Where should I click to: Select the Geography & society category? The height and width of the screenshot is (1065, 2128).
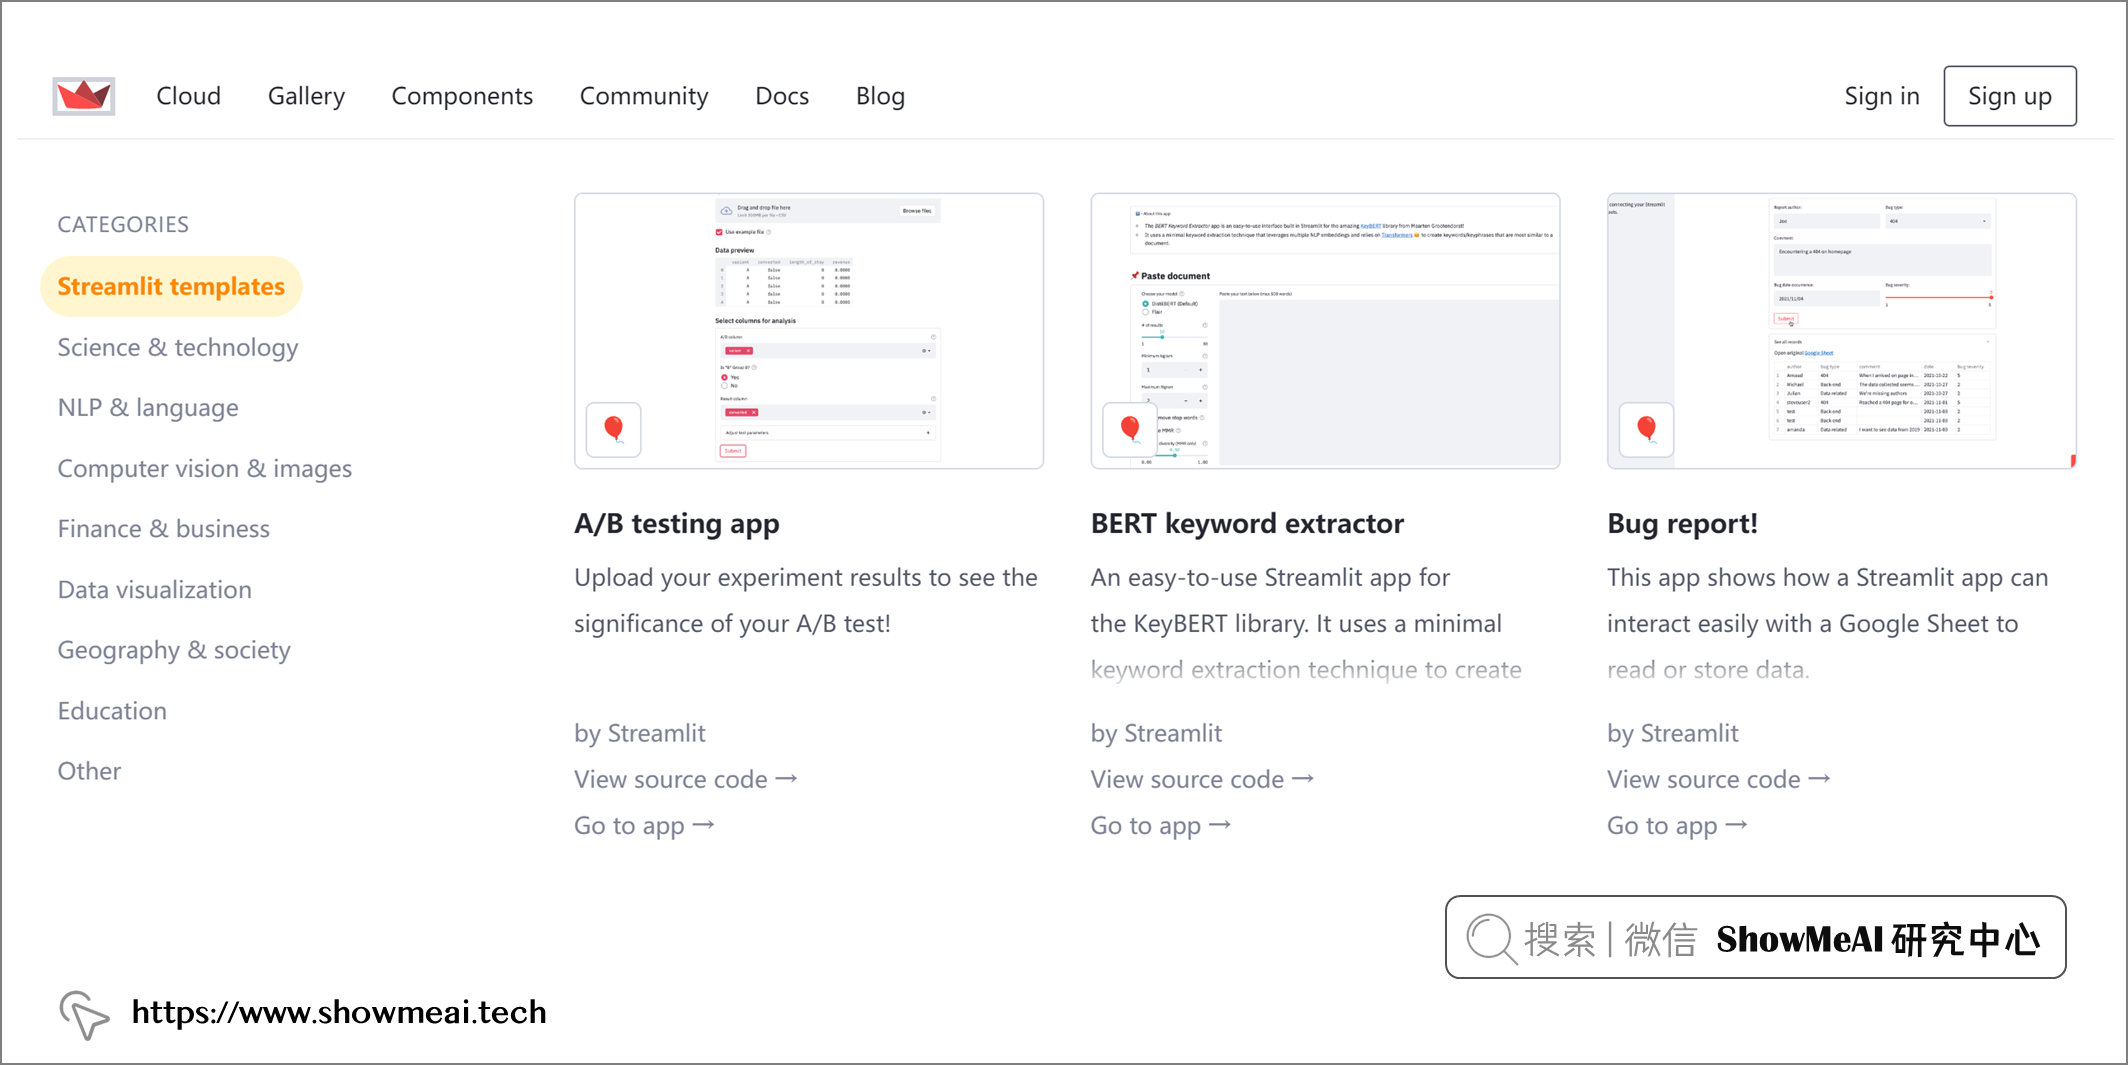[x=174, y=650]
